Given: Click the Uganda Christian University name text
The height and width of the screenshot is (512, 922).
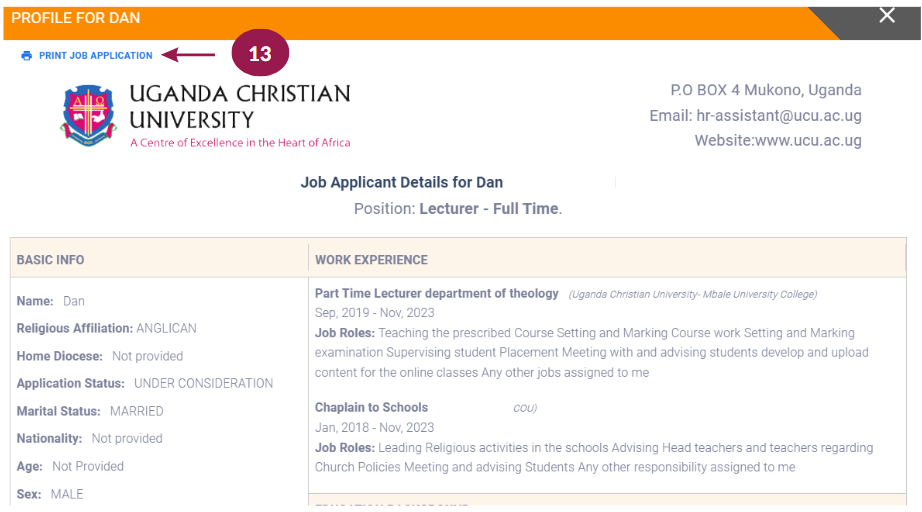Looking at the screenshot, I should (x=239, y=106).
